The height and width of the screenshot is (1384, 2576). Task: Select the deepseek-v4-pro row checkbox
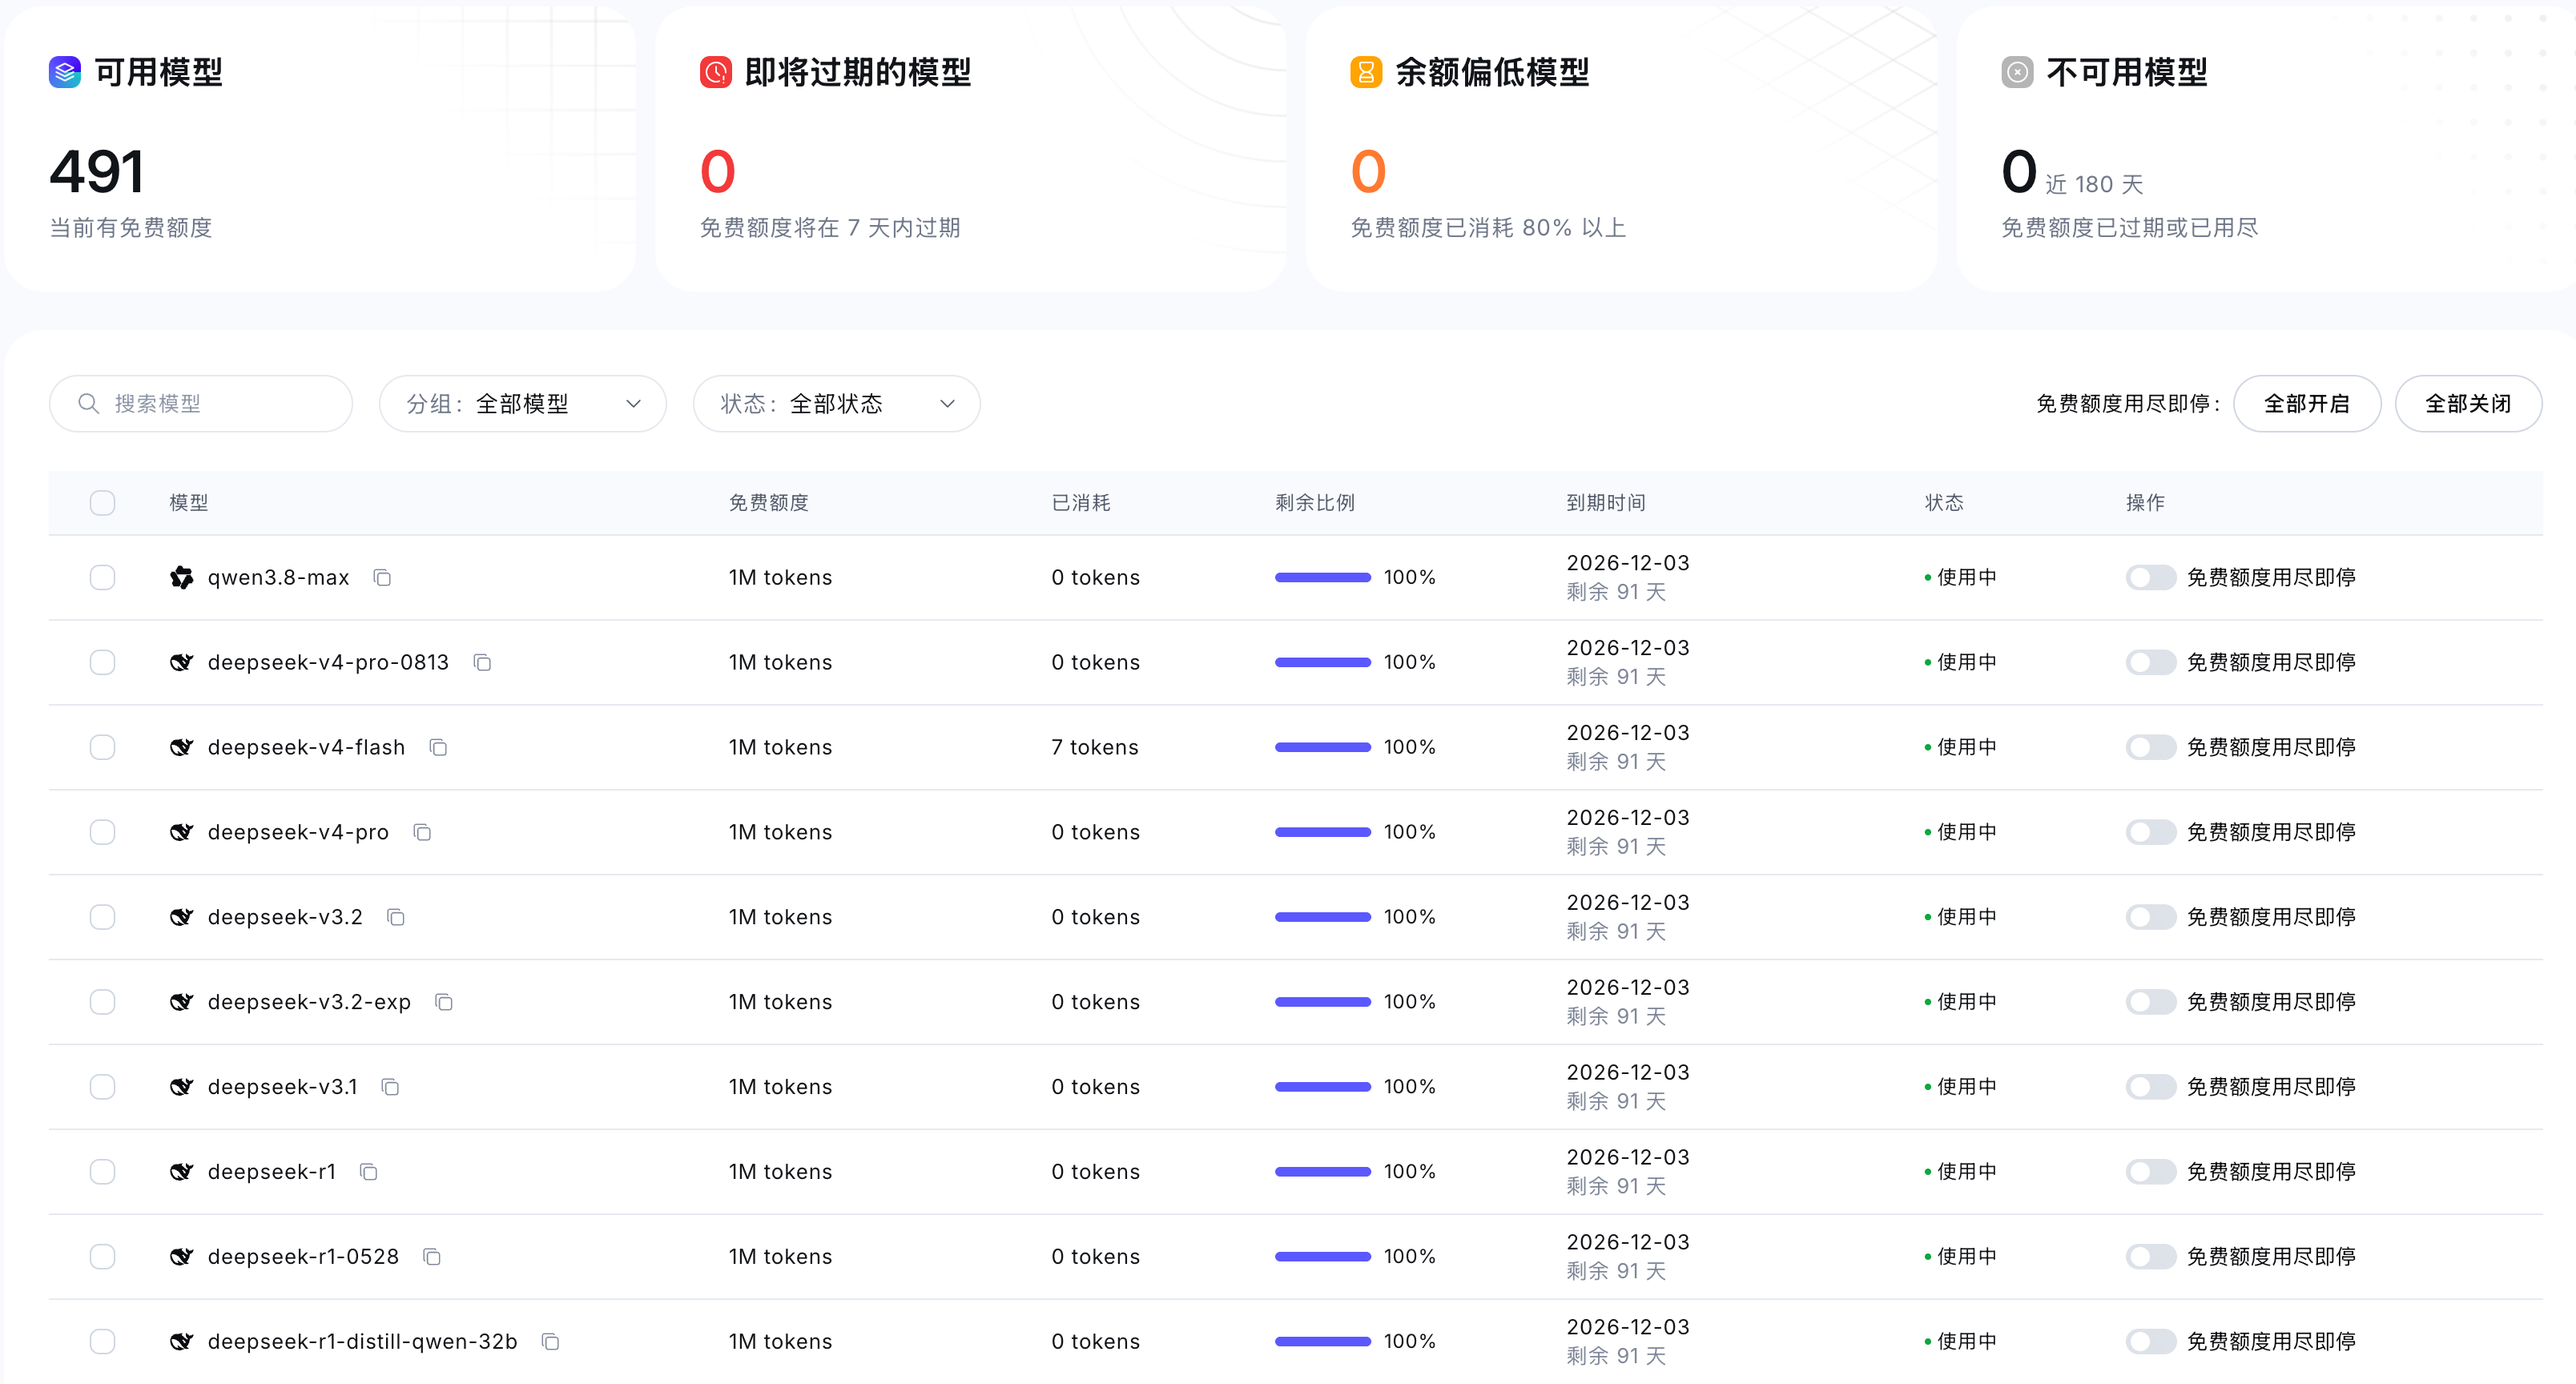click(102, 833)
